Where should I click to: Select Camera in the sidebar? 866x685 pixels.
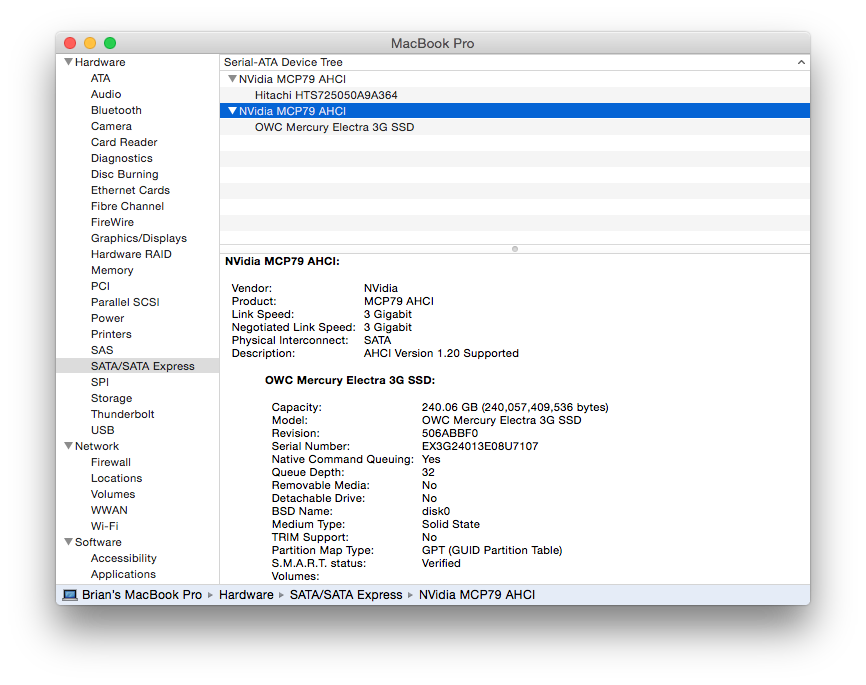pyautogui.click(x=111, y=127)
